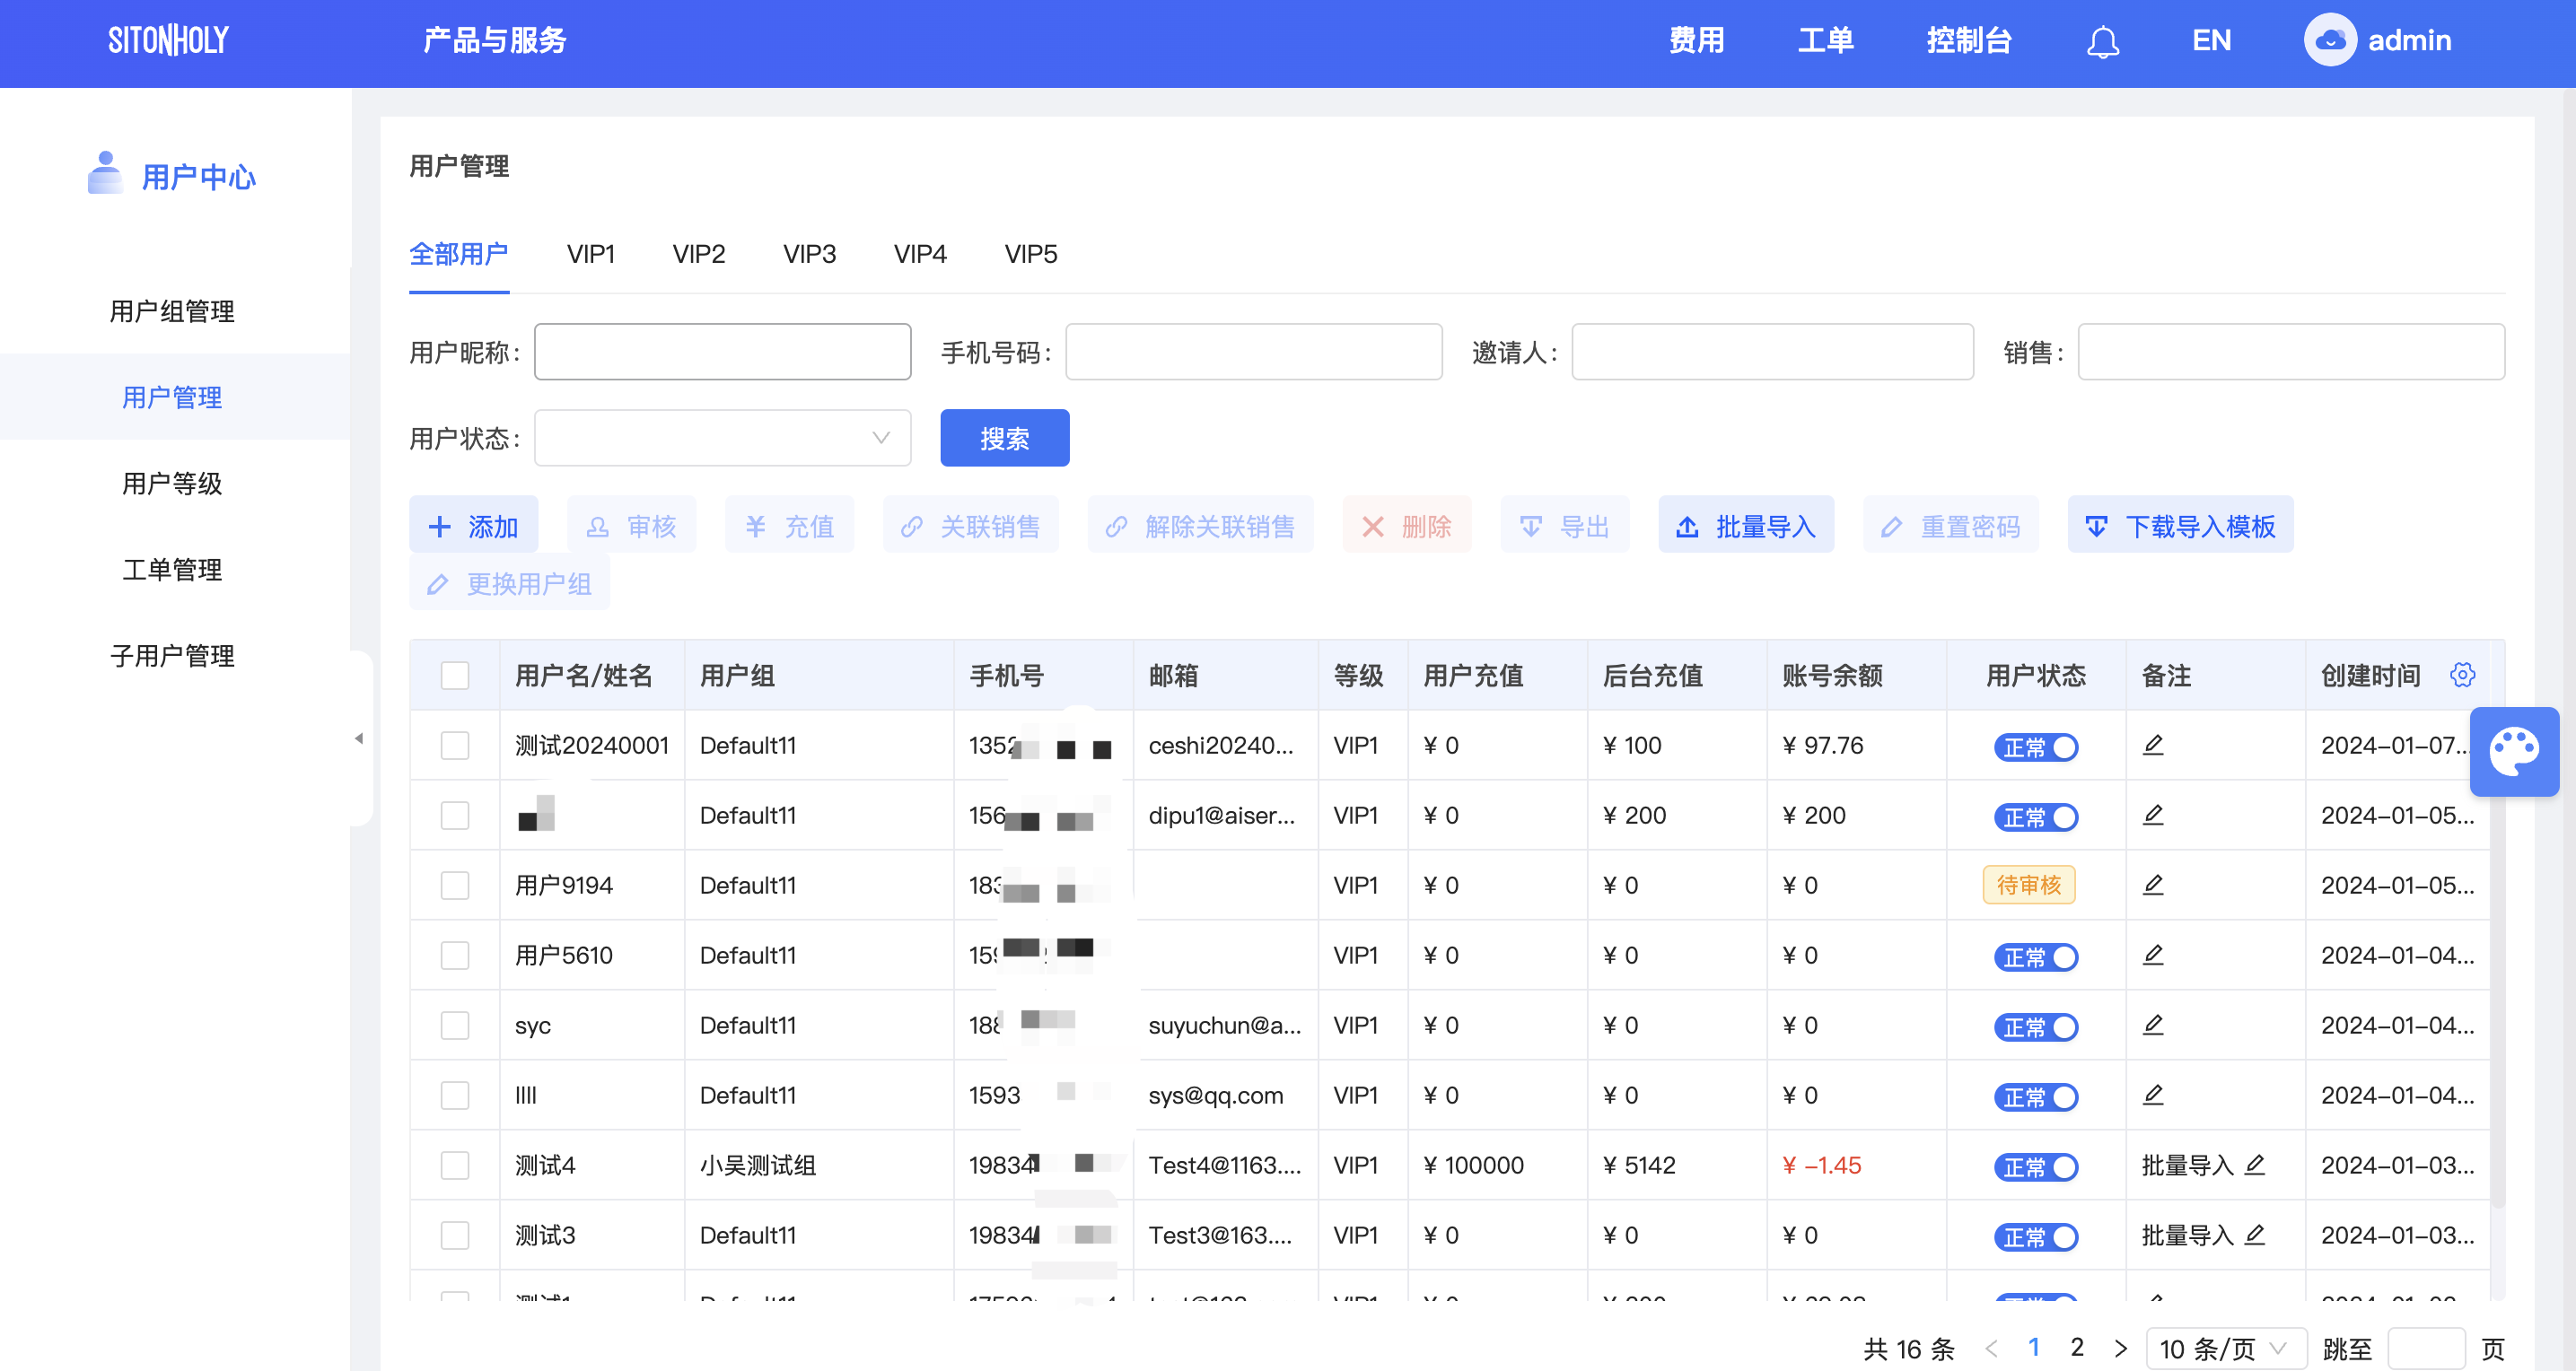Click the 邀请人 input field
This screenshot has height=1371, width=2576.
pyautogui.click(x=1772, y=352)
